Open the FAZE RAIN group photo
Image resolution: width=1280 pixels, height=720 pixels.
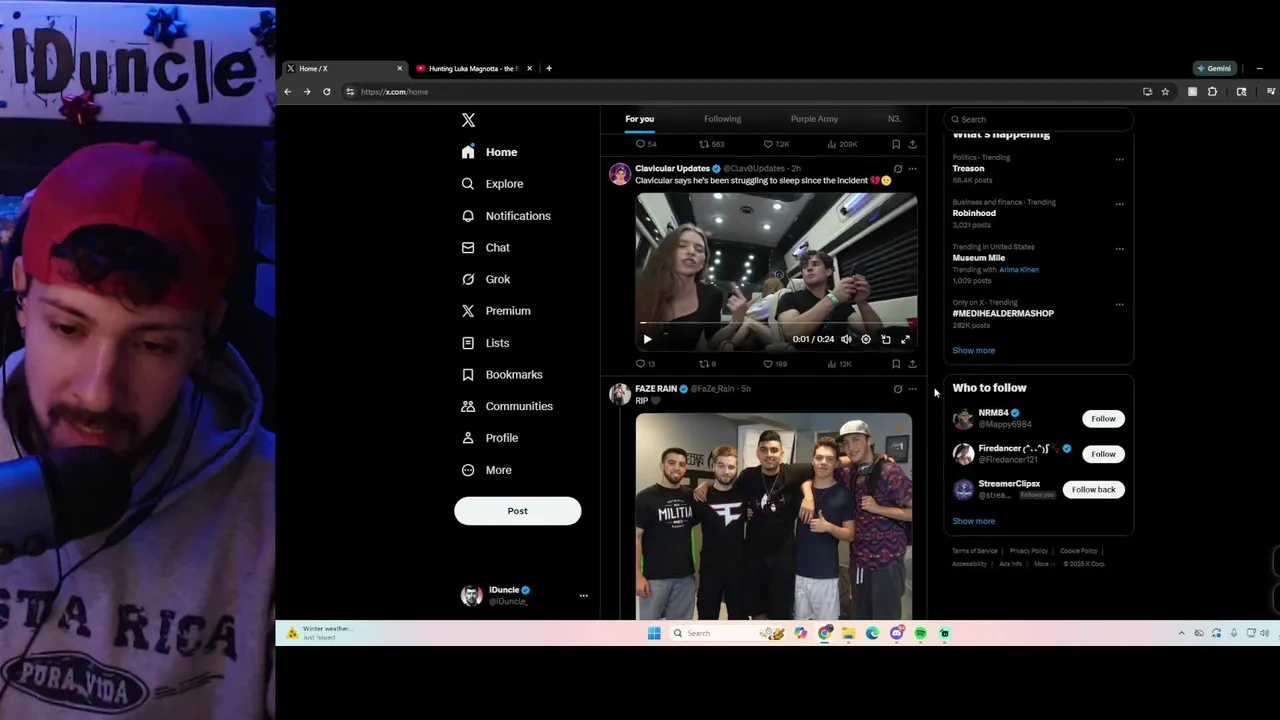pos(774,516)
